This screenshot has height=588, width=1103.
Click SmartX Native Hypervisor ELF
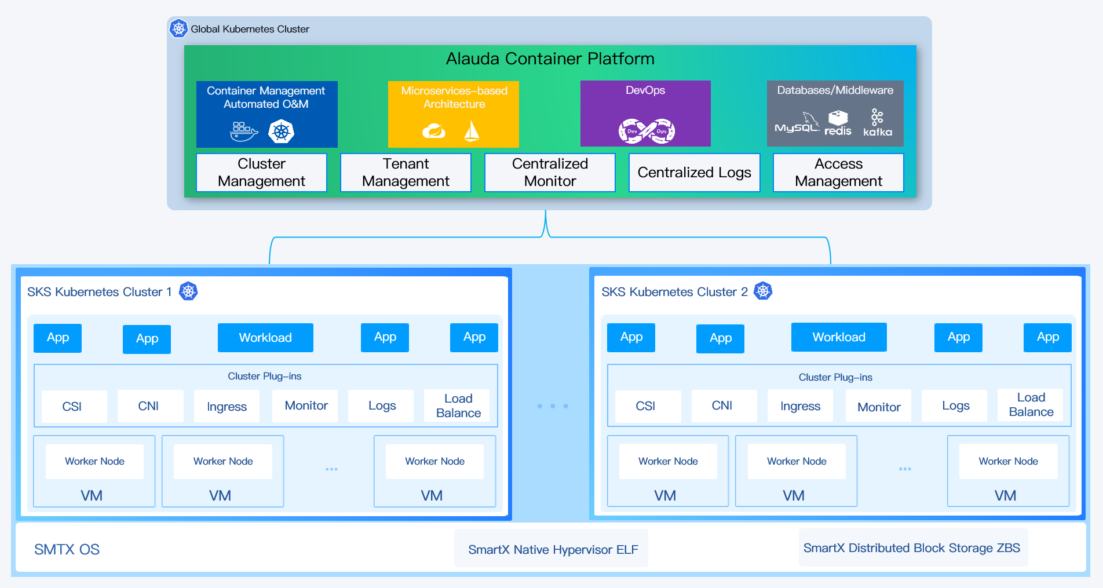click(551, 548)
